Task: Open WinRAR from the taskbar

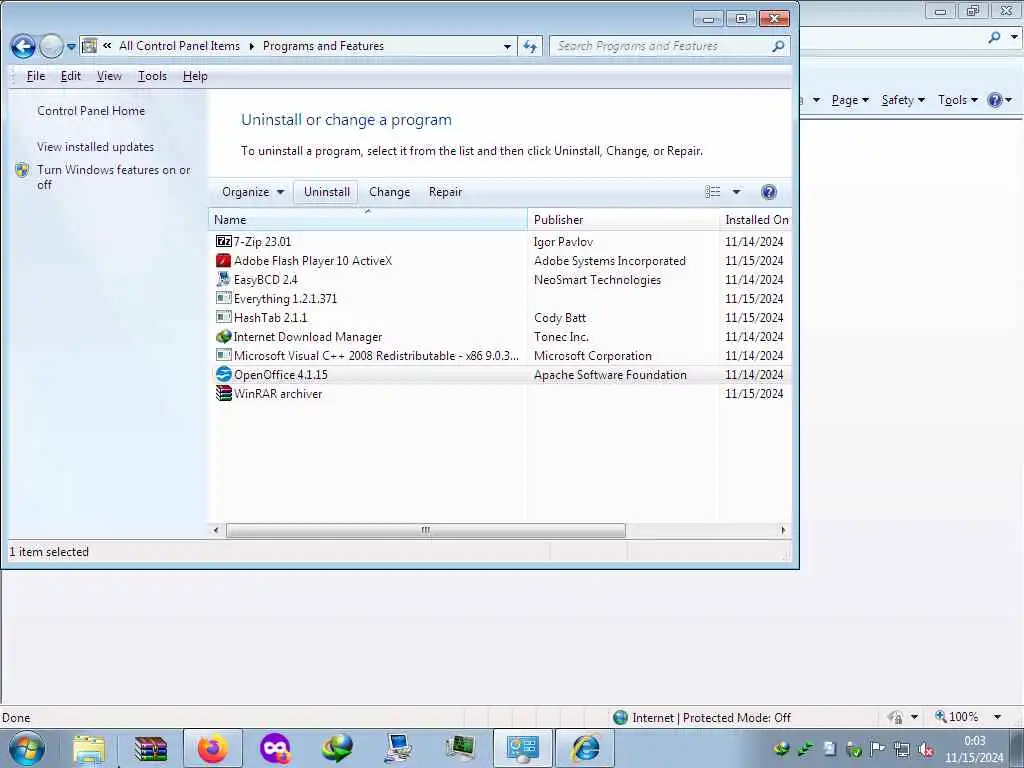Action: [150, 748]
